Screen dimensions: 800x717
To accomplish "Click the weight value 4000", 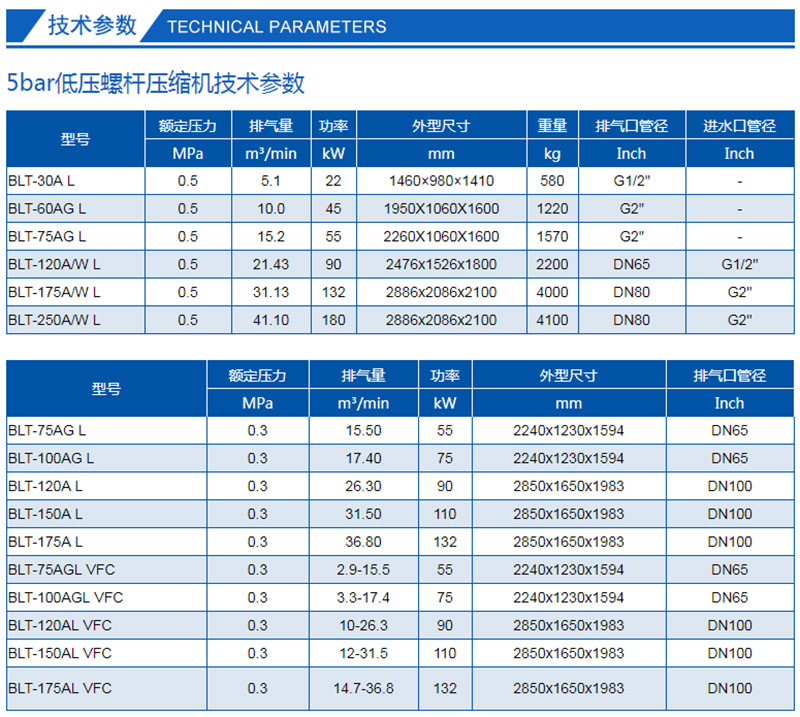I will click(552, 292).
